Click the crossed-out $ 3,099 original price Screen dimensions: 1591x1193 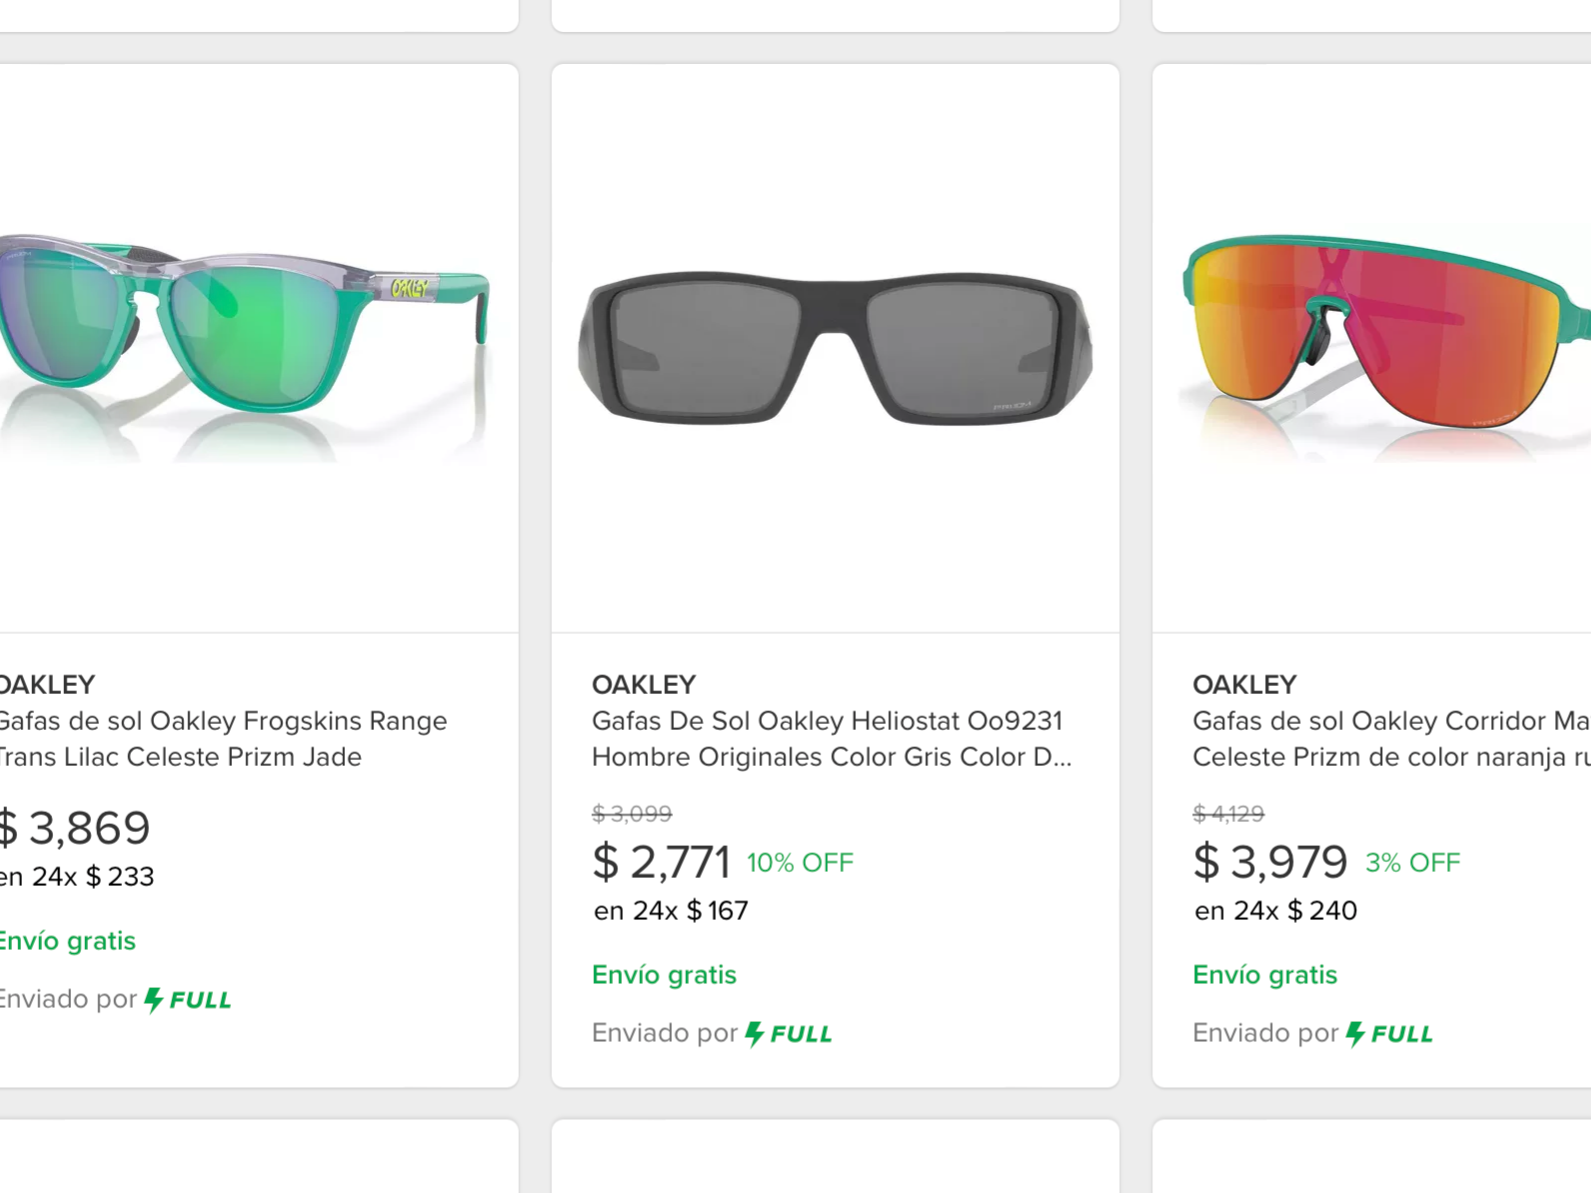(x=632, y=814)
